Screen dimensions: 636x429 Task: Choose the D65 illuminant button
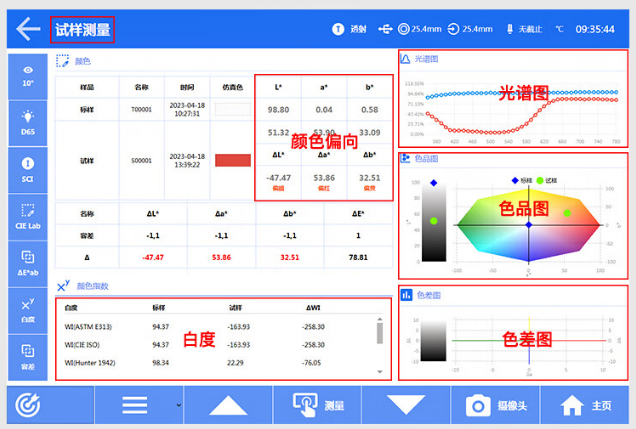click(x=27, y=123)
